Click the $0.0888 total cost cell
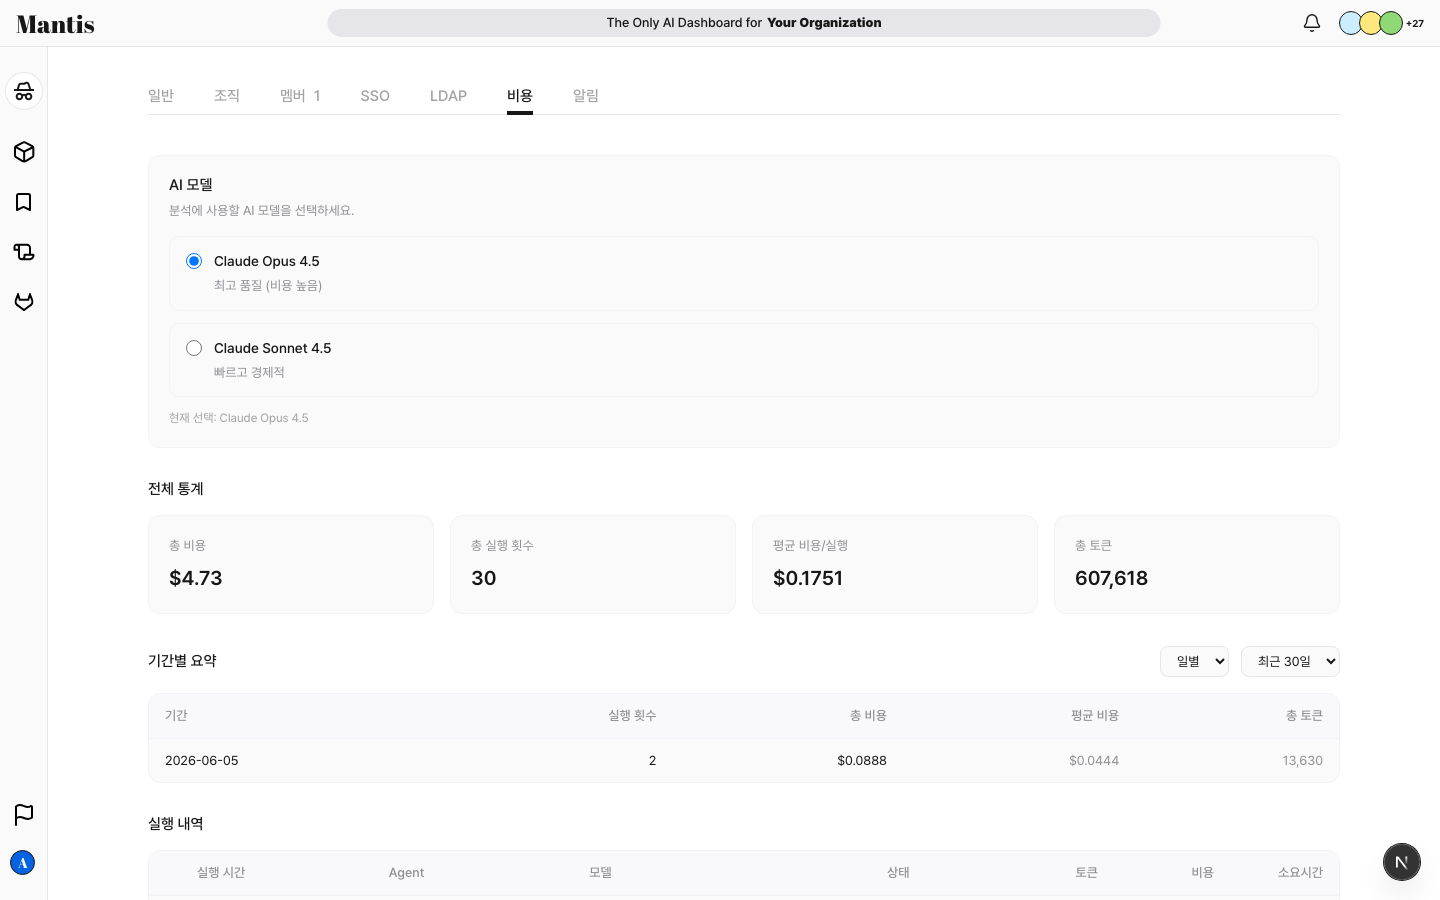Screen dimensions: 1440x900 862,761
